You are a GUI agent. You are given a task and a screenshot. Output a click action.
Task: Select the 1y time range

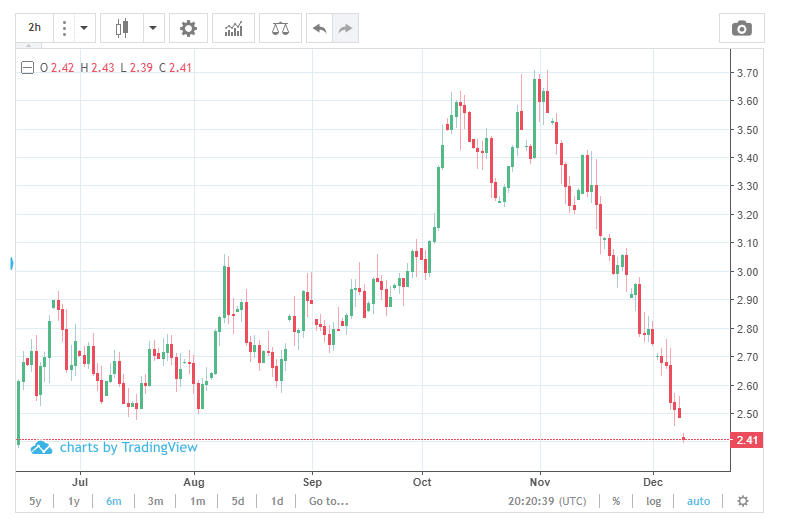[x=74, y=501]
